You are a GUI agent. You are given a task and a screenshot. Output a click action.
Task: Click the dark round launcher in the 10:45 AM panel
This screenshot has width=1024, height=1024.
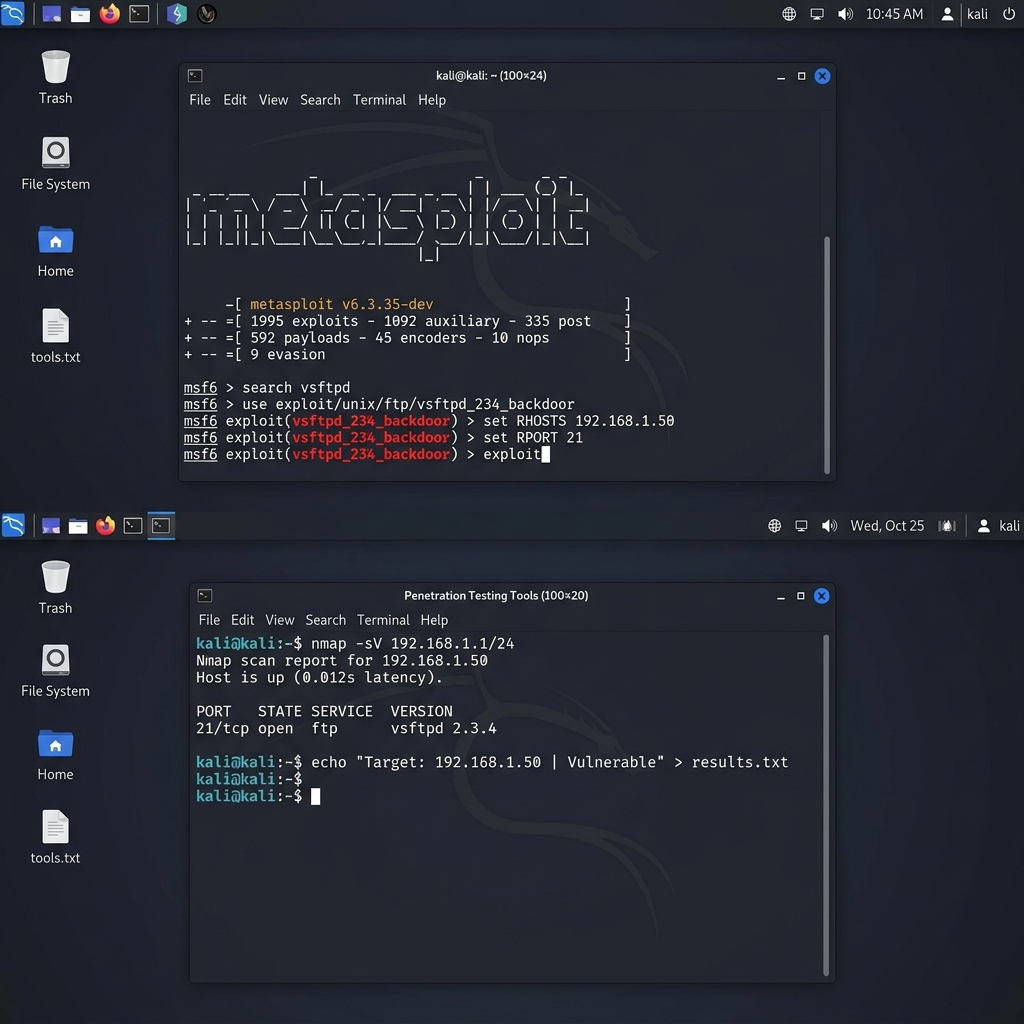(x=206, y=14)
